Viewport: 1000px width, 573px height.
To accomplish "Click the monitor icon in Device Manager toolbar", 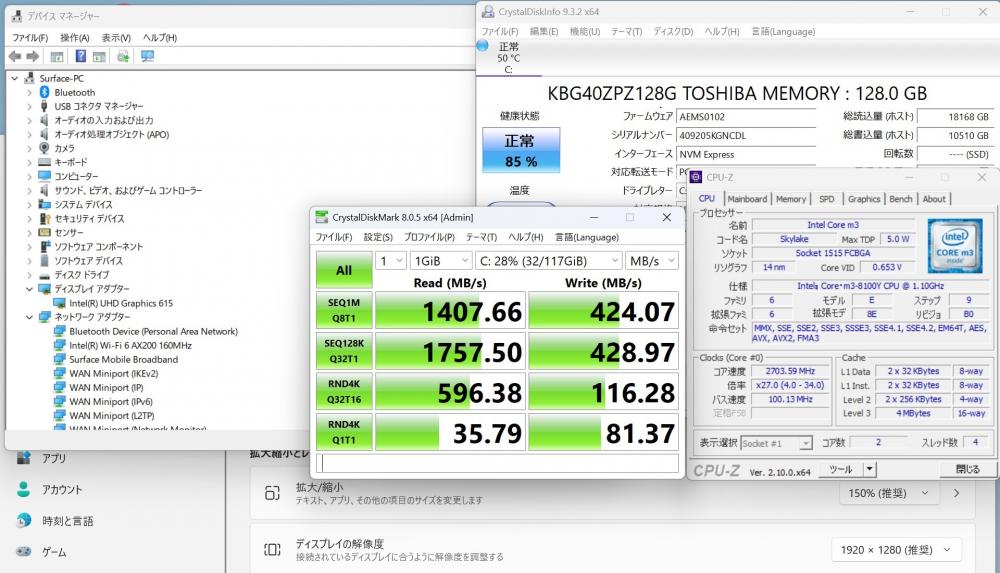I will pyautogui.click(x=147, y=56).
